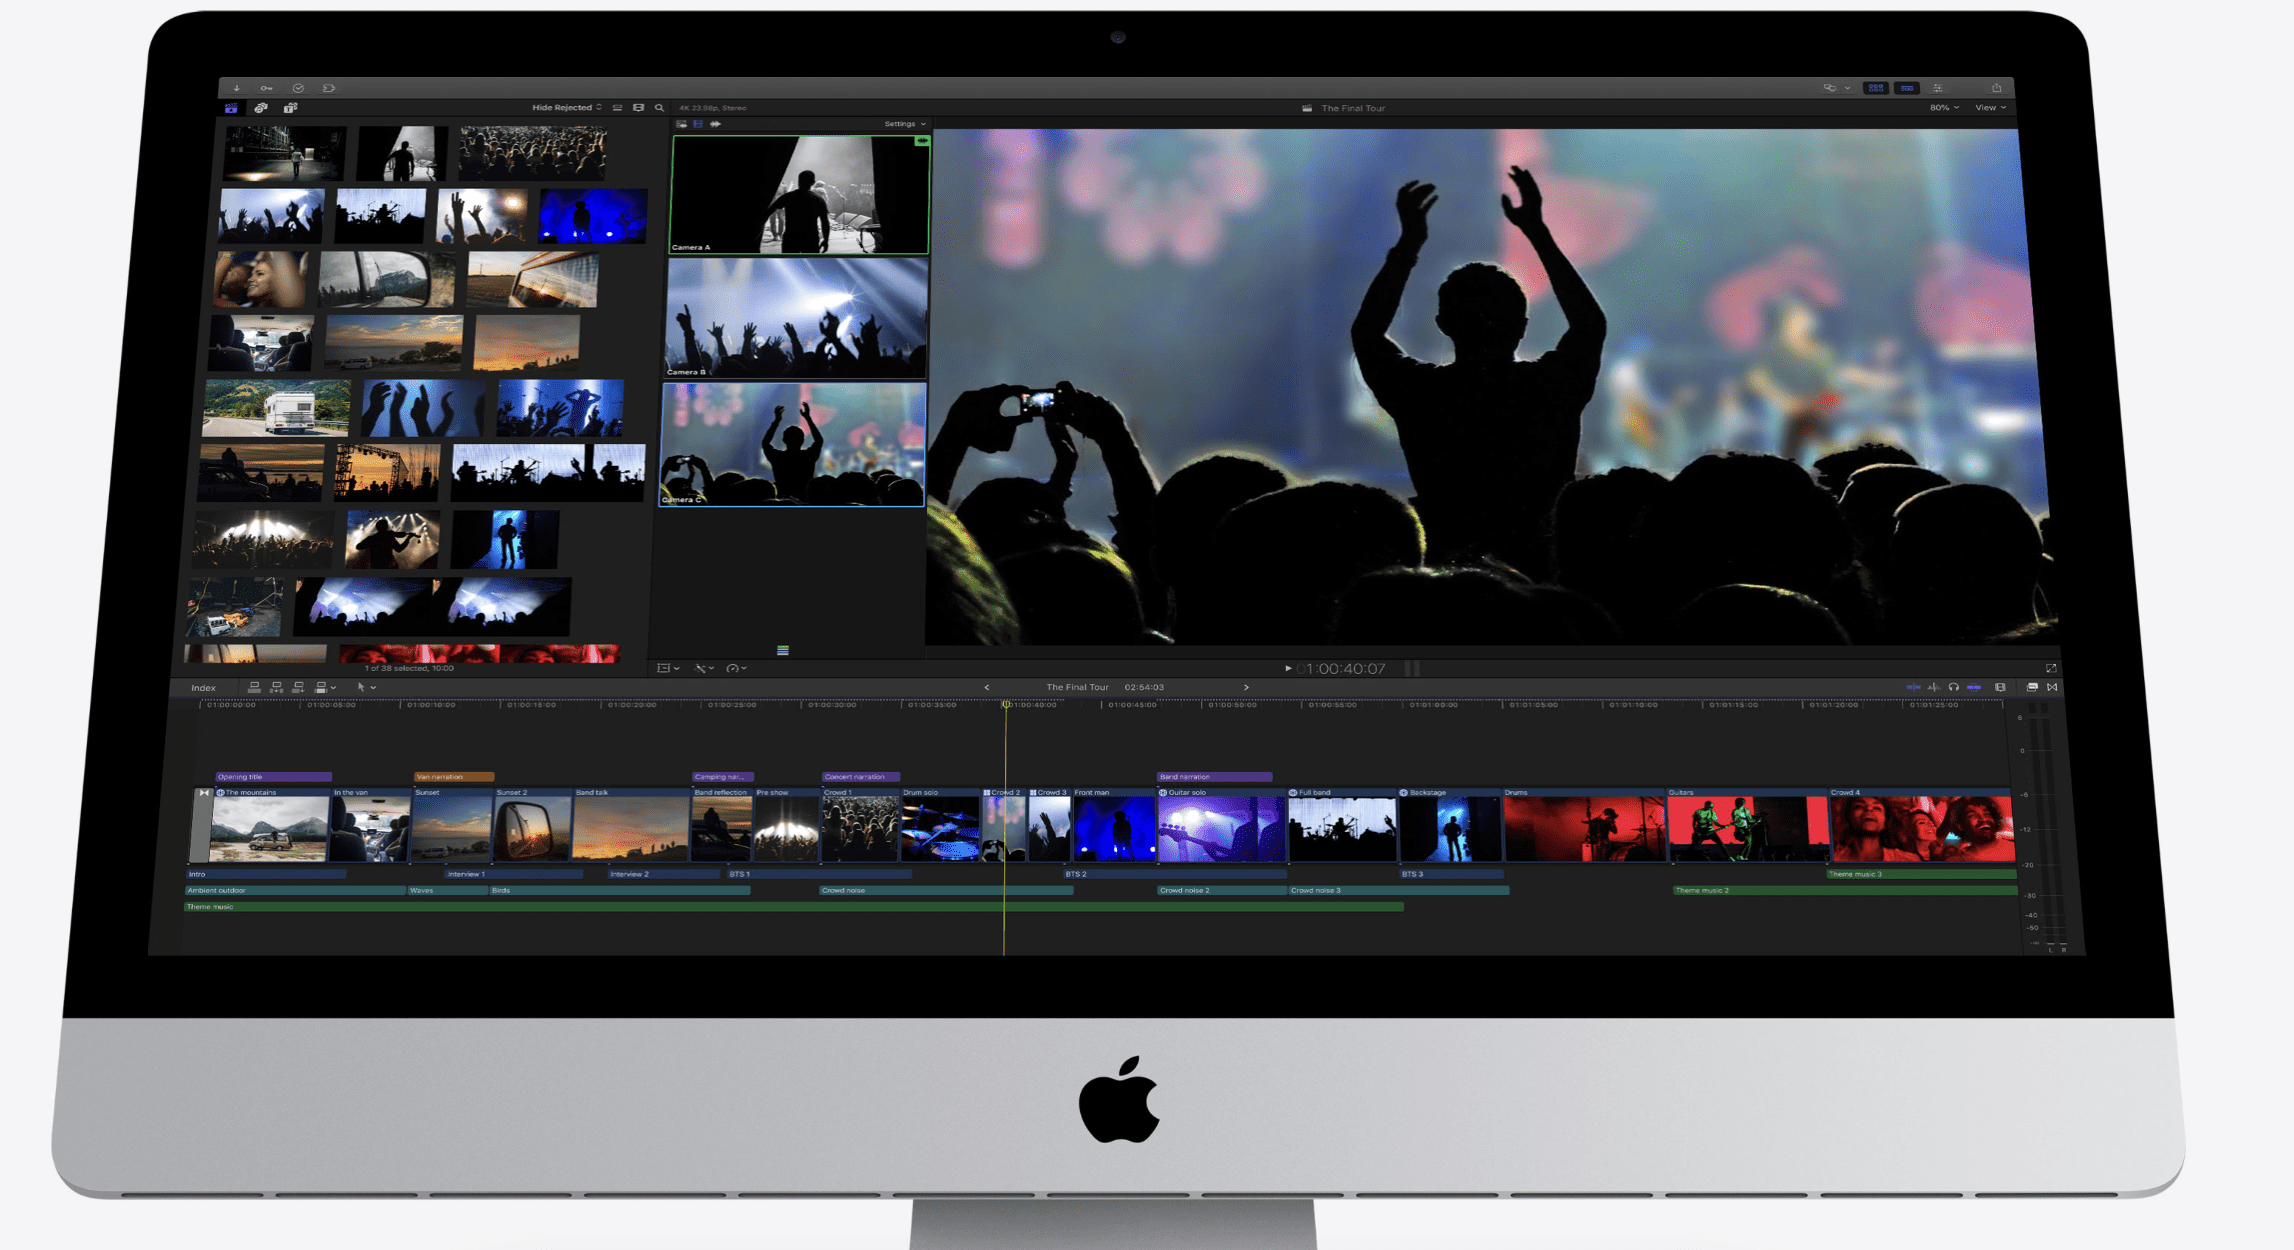Toggle the browser panel visibility button

1876,88
